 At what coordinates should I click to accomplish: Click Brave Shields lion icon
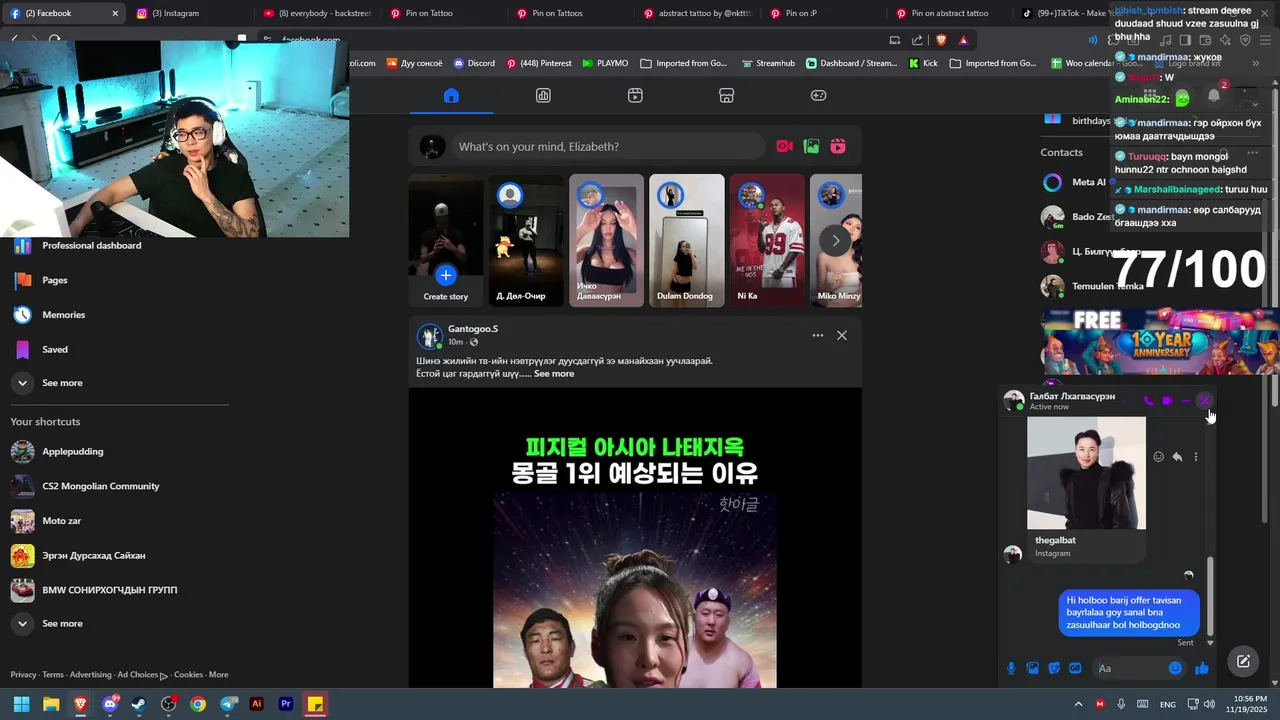[941, 40]
